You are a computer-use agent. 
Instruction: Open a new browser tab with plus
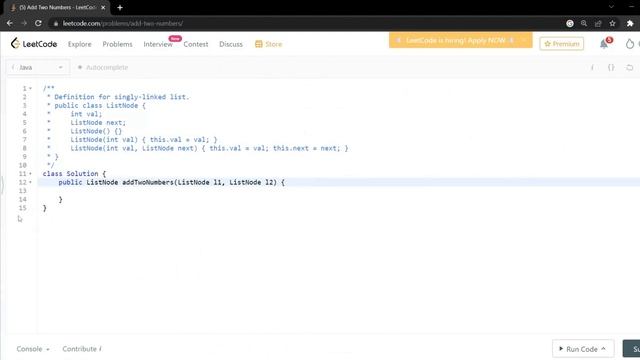click(x=120, y=7)
